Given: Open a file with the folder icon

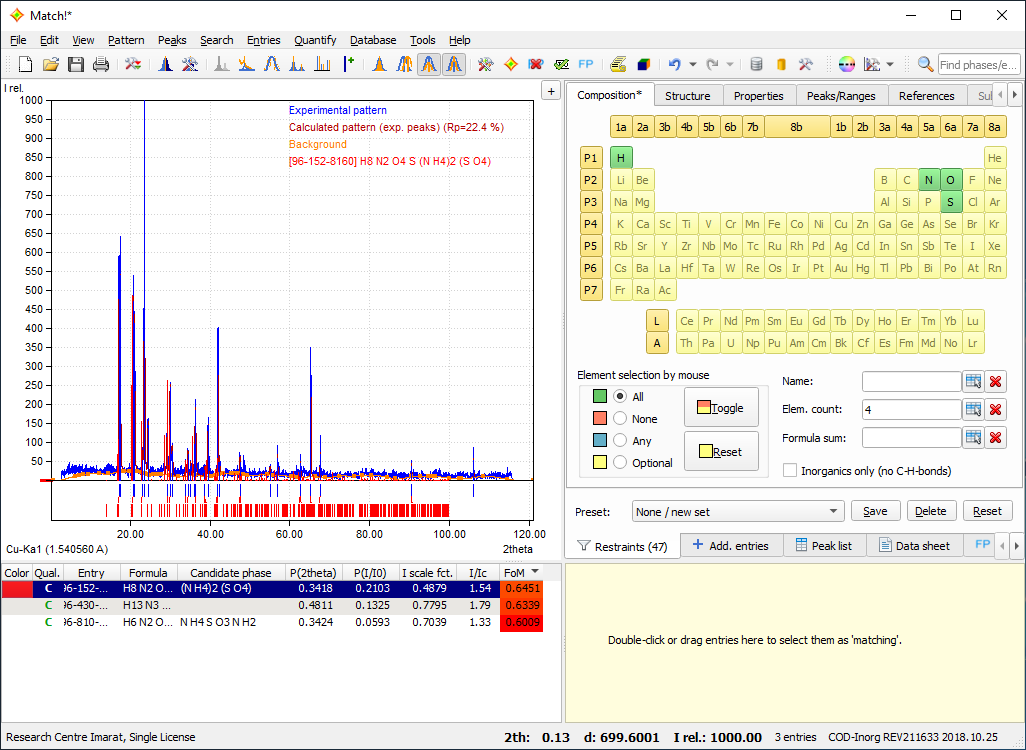Looking at the screenshot, I should (x=50, y=64).
